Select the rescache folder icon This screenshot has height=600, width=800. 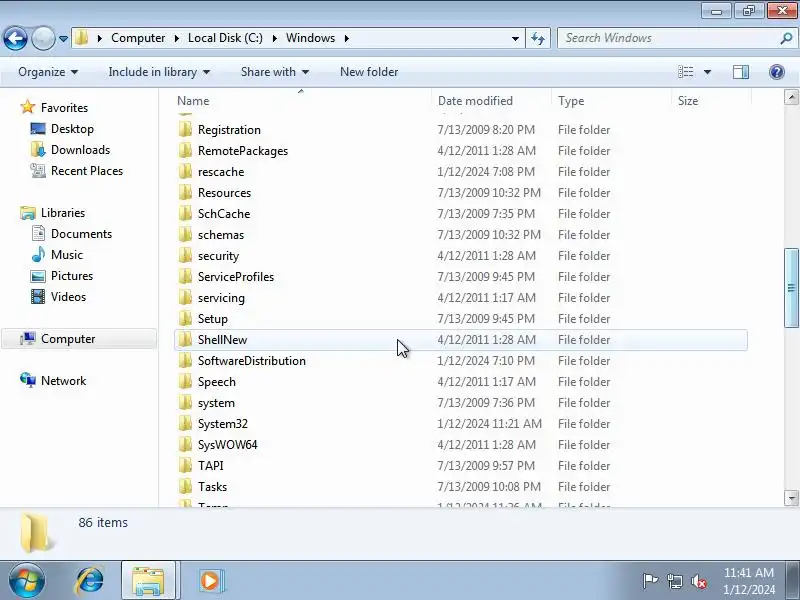(x=186, y=171)
